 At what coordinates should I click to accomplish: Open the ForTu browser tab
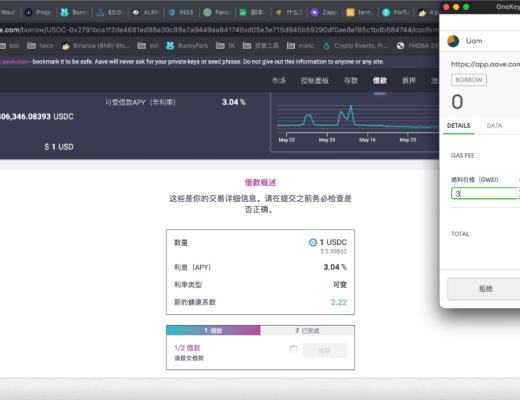396,12
